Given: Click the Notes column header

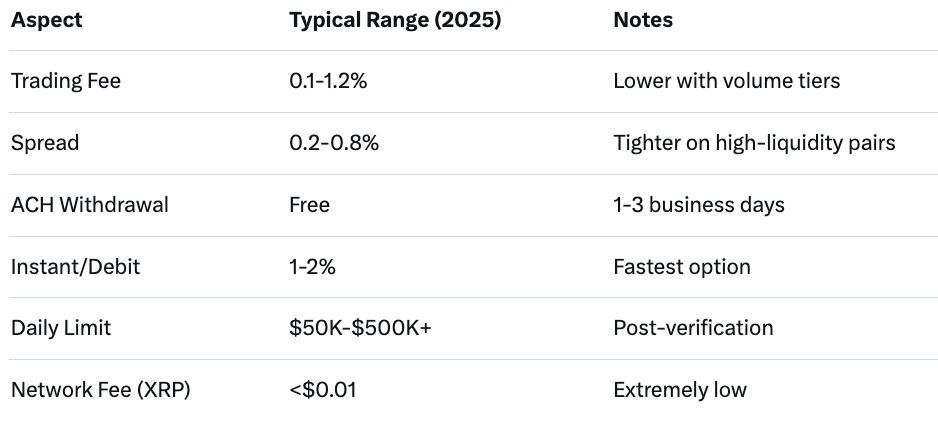Looking at the screenshot, I should coord(643,20).
